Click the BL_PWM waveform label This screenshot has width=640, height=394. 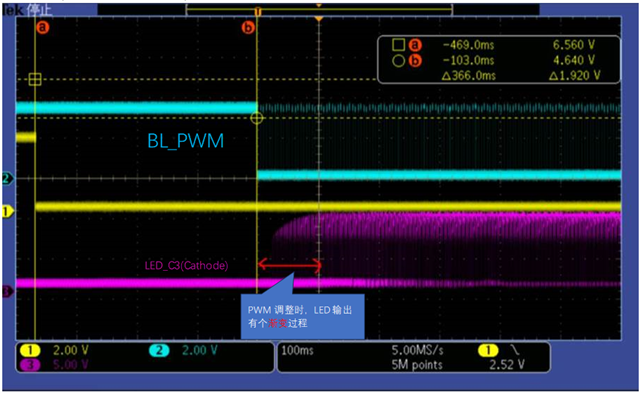coord(186,141)
